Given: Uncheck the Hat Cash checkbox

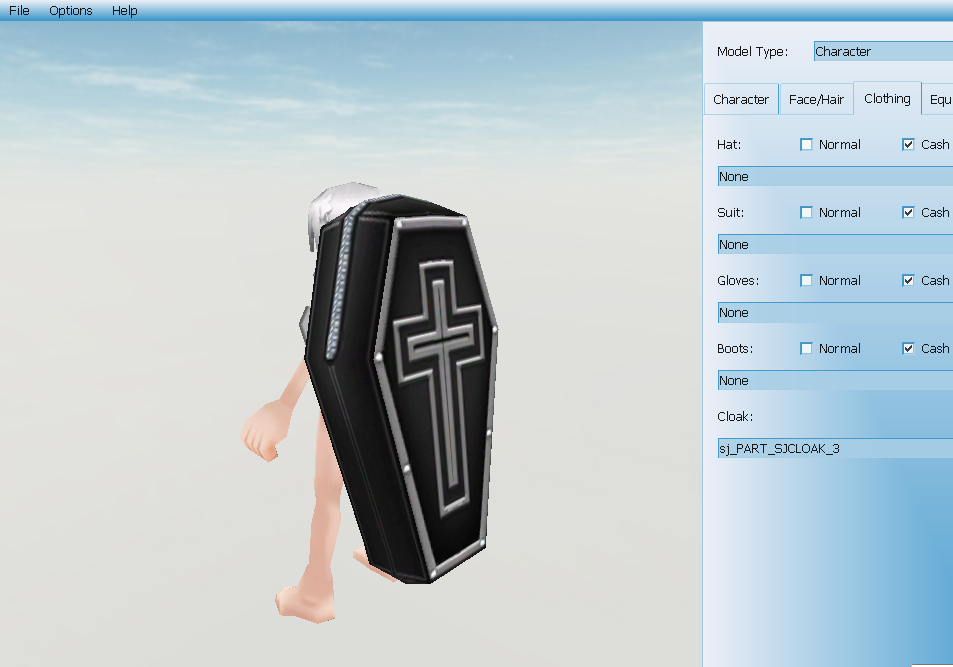Looking at the screenshot, I should click(x=909, y=145).
